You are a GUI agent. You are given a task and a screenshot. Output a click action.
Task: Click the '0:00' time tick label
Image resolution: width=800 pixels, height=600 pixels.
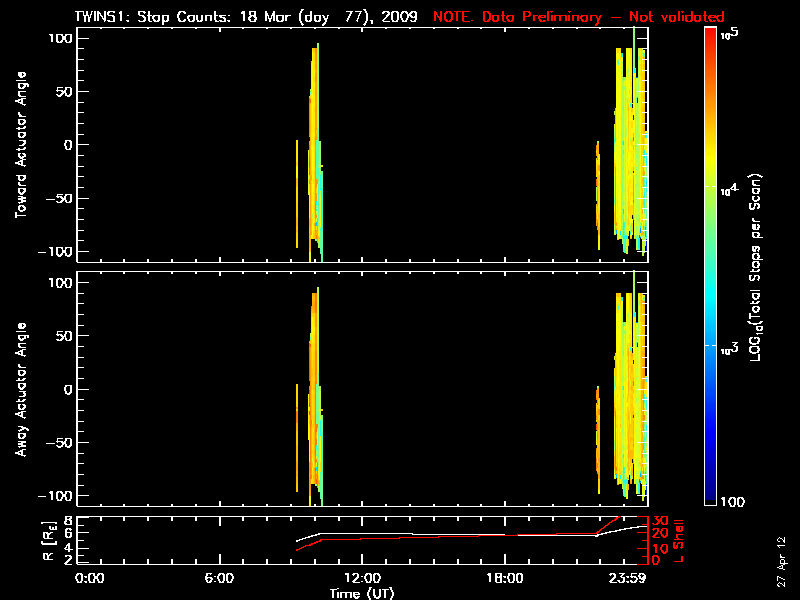(x=90, y=578)
